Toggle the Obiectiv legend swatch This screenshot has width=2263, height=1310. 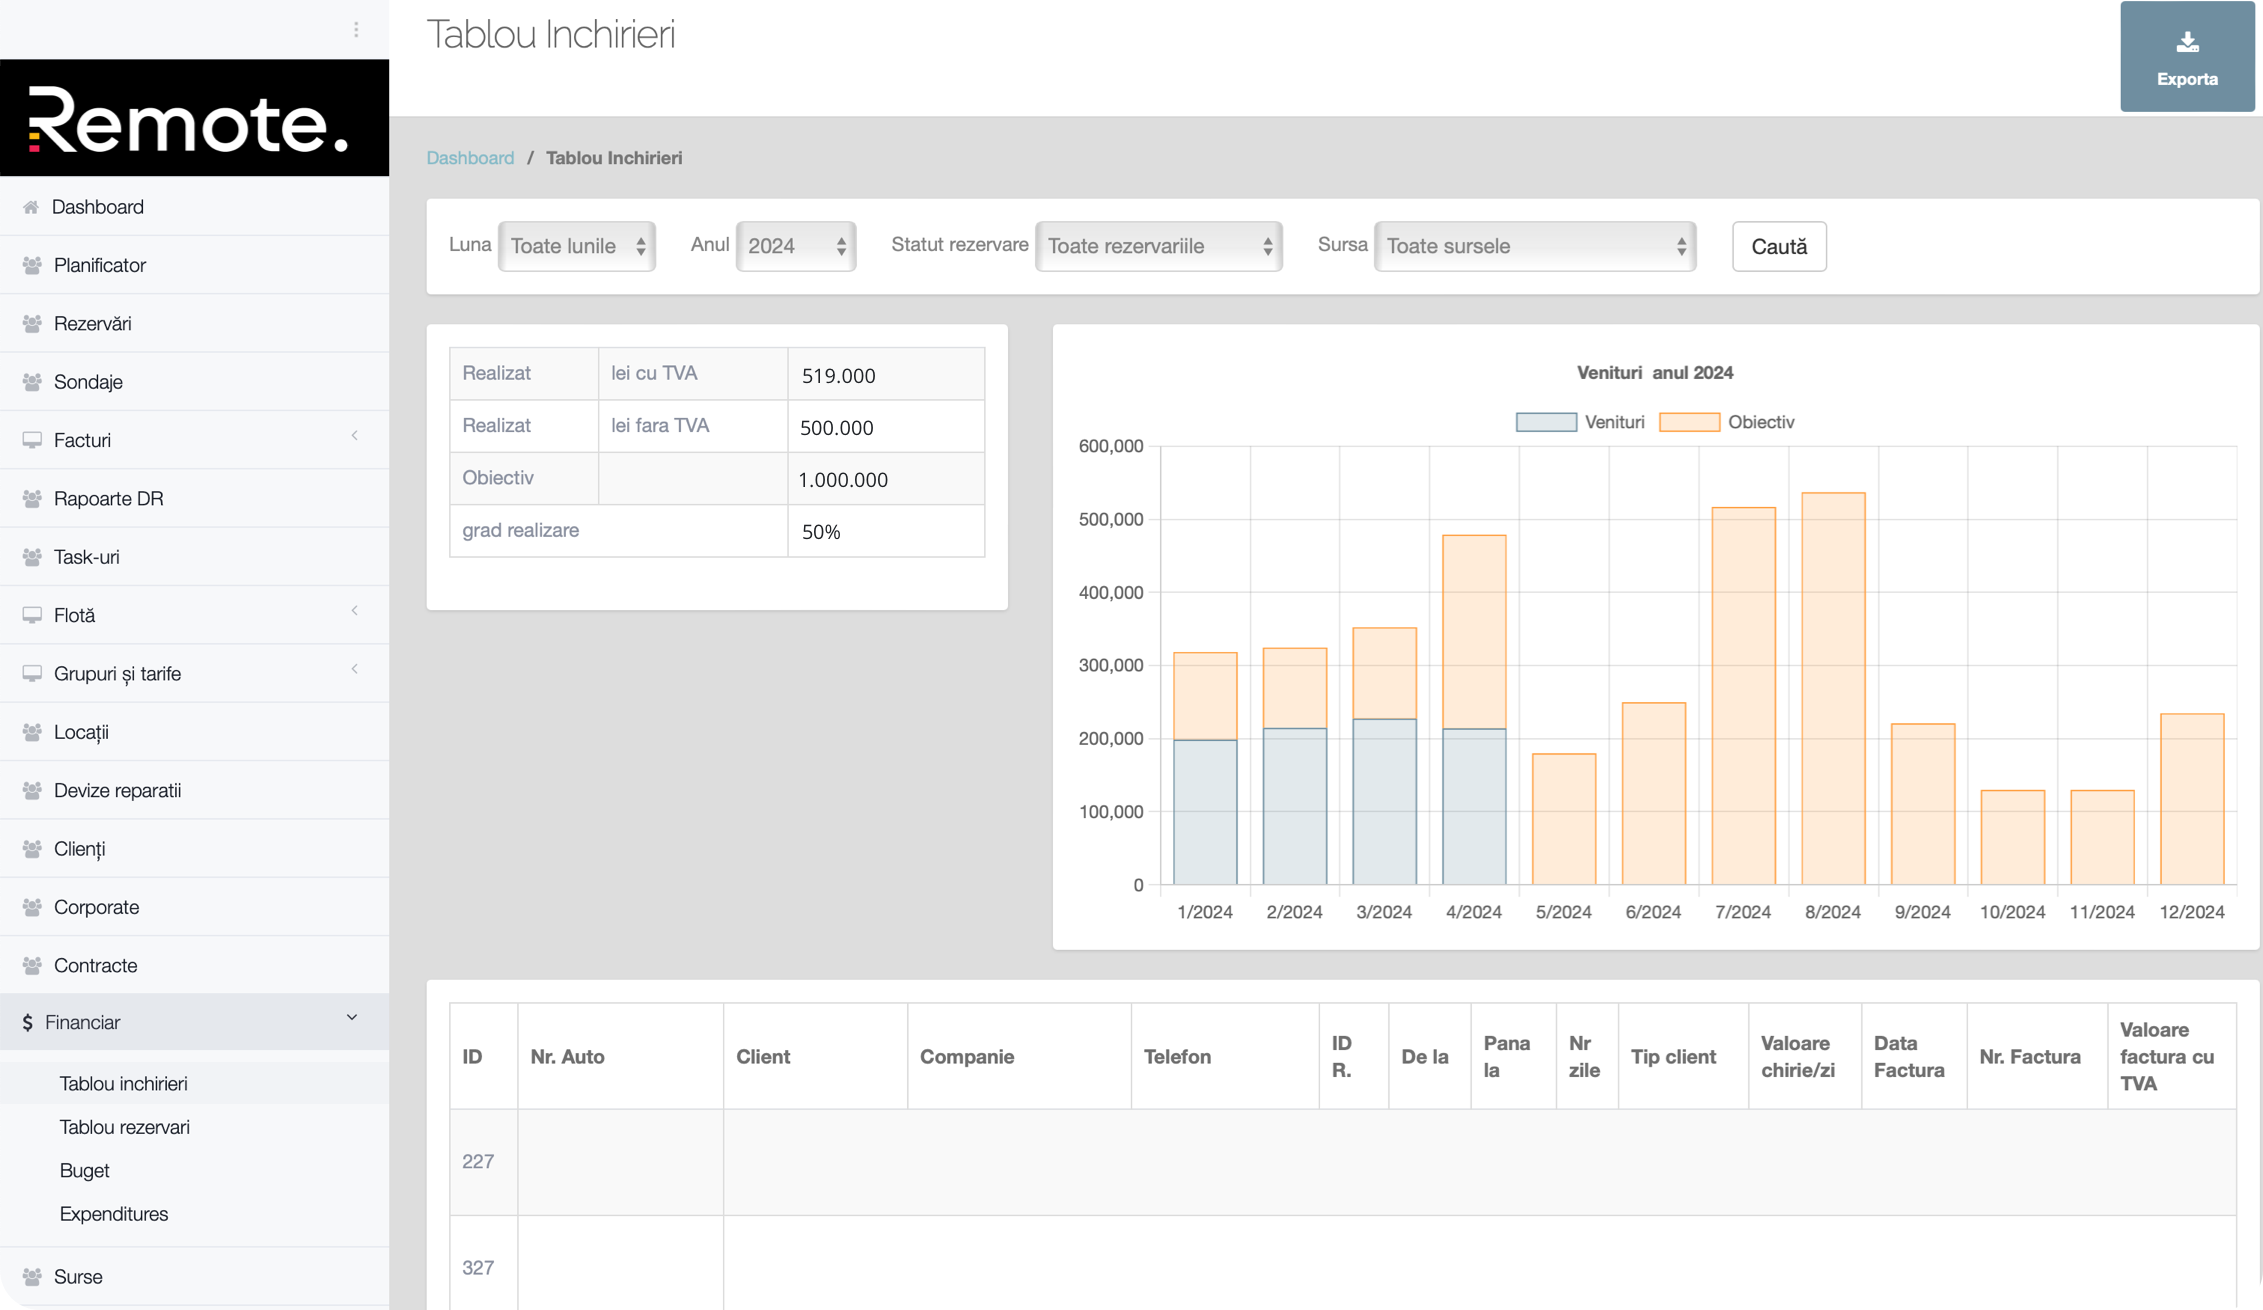click(1689, 422)
